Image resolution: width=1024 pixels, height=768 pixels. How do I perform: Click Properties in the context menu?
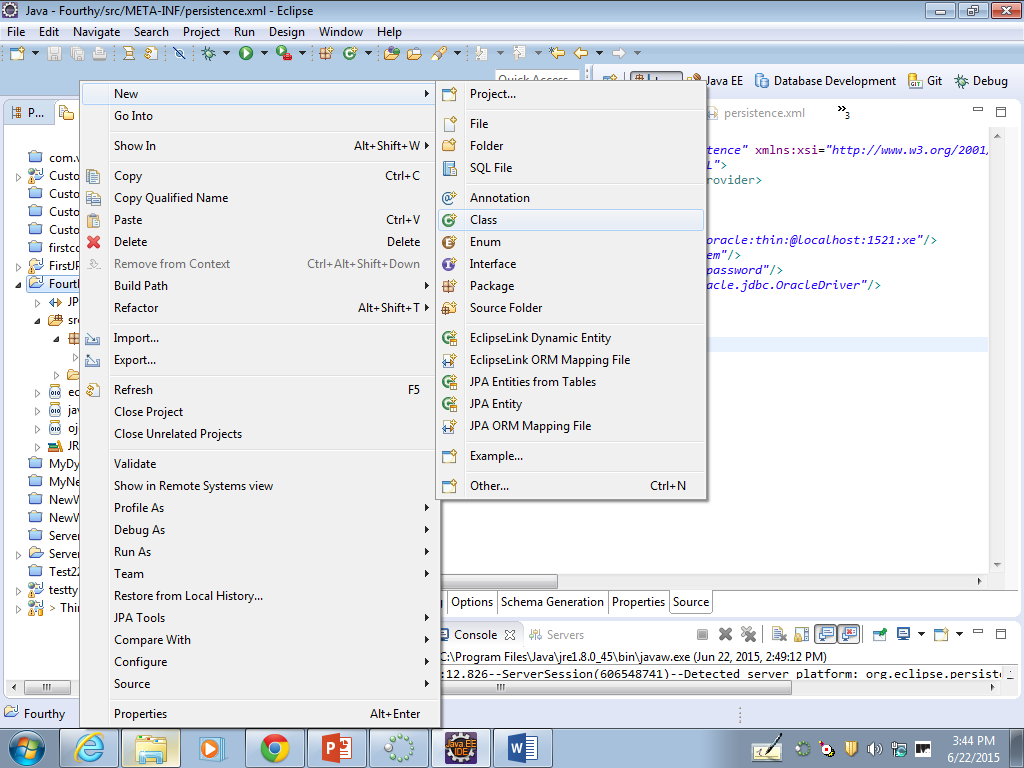pos(140,714)
